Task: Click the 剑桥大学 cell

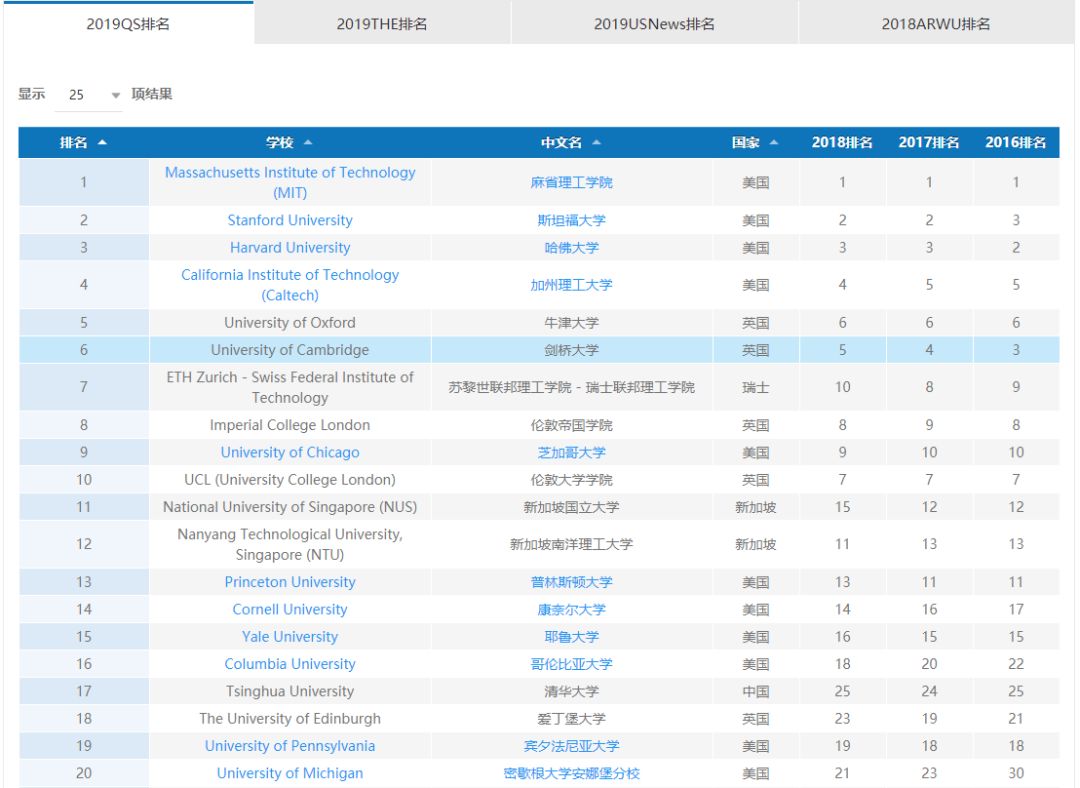Action: coord(572,350)
